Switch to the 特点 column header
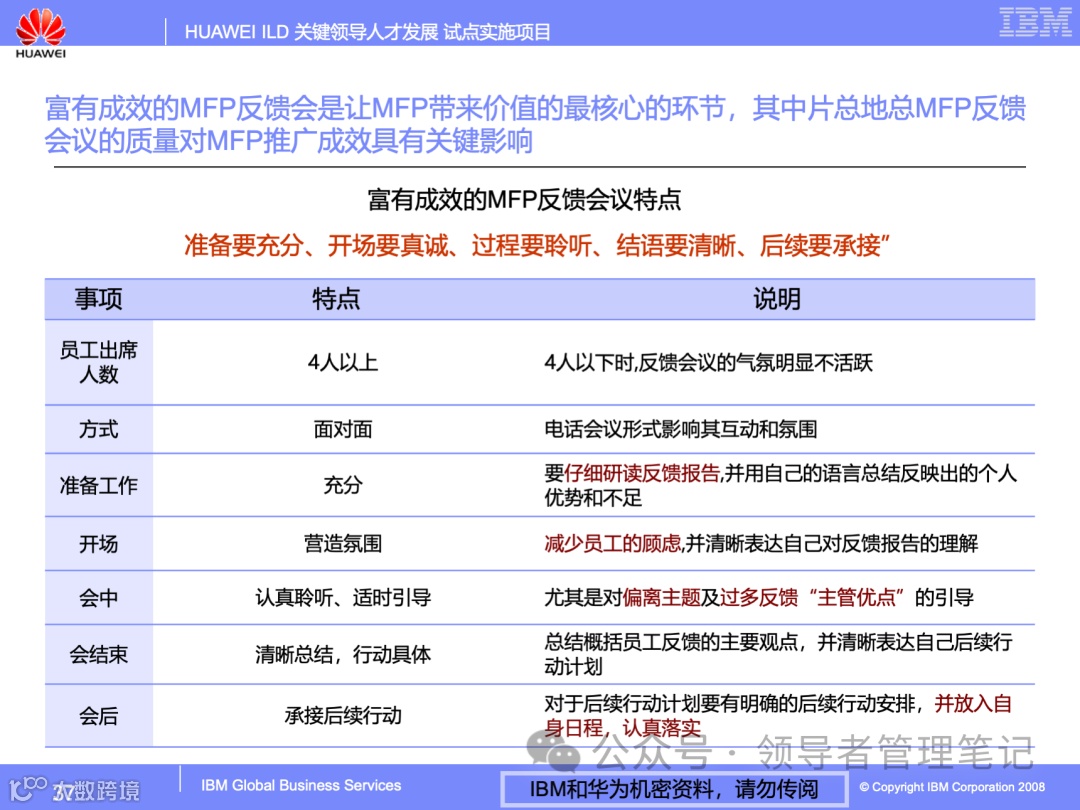The width and height of the screenshot is (1080, 810). click(x=335, y=298)
